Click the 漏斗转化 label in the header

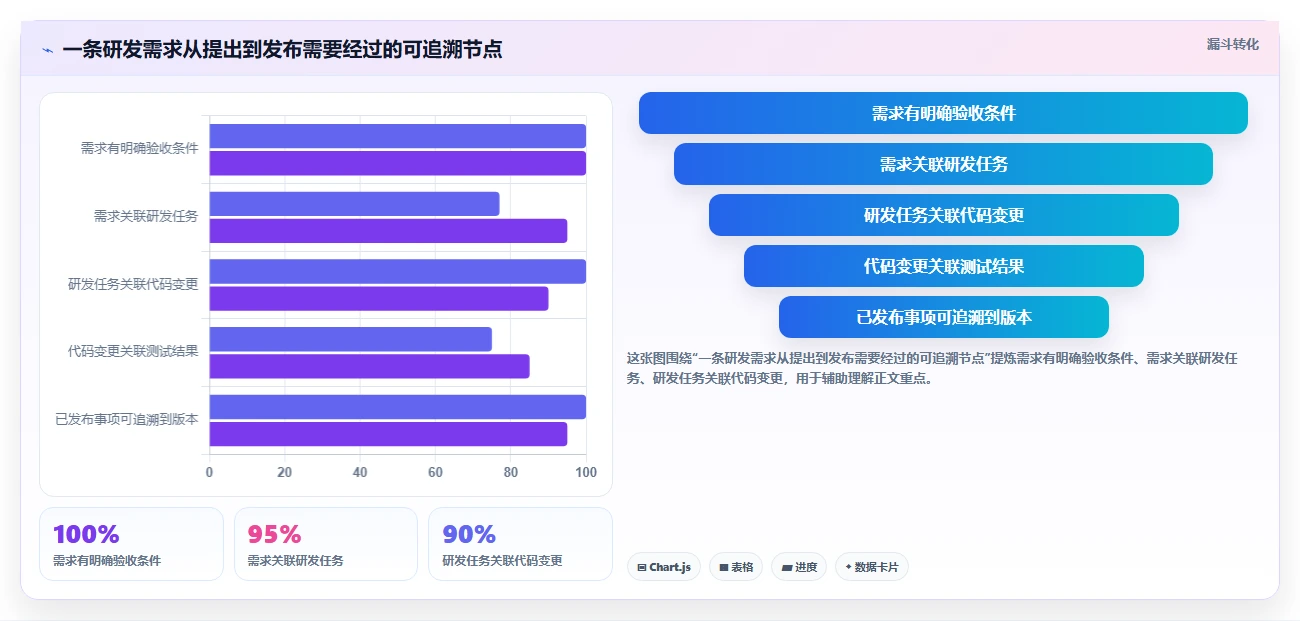(x=1232, y=45)
